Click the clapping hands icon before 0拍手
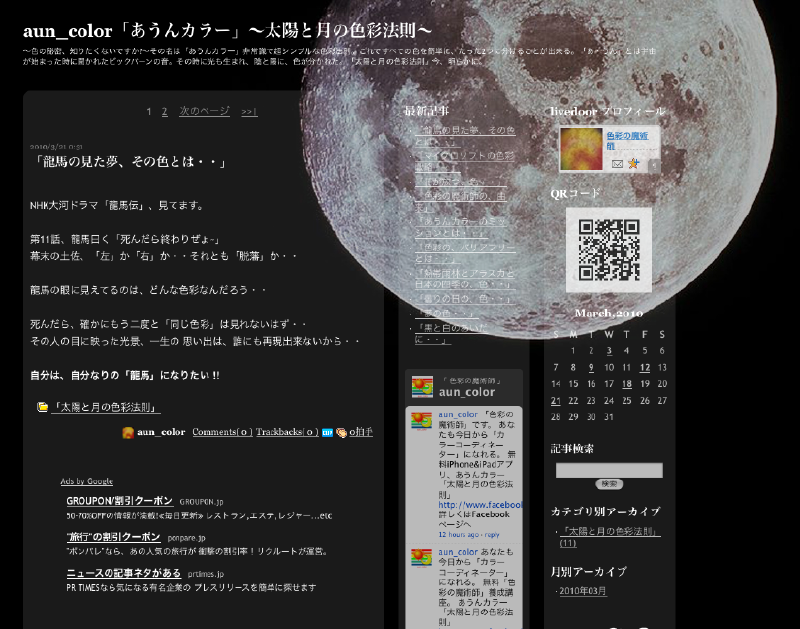 341,432
